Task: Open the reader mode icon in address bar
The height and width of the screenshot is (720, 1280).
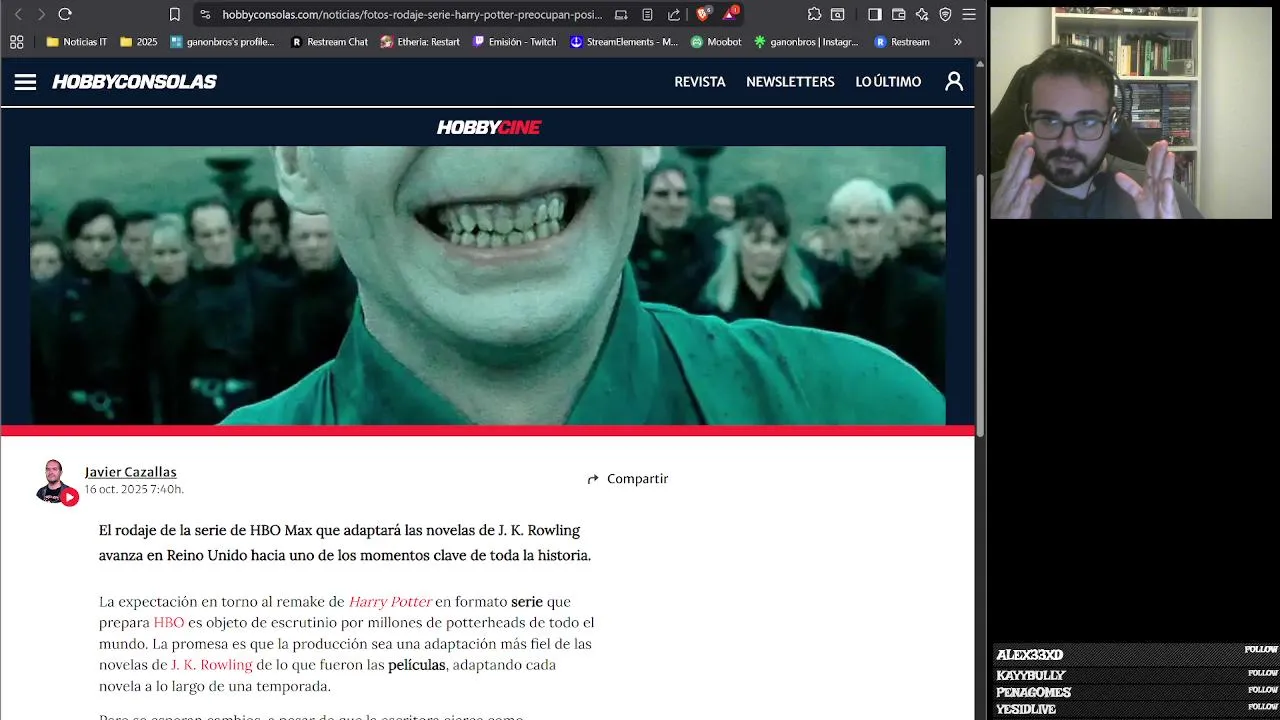Action: tap(648, 14)
